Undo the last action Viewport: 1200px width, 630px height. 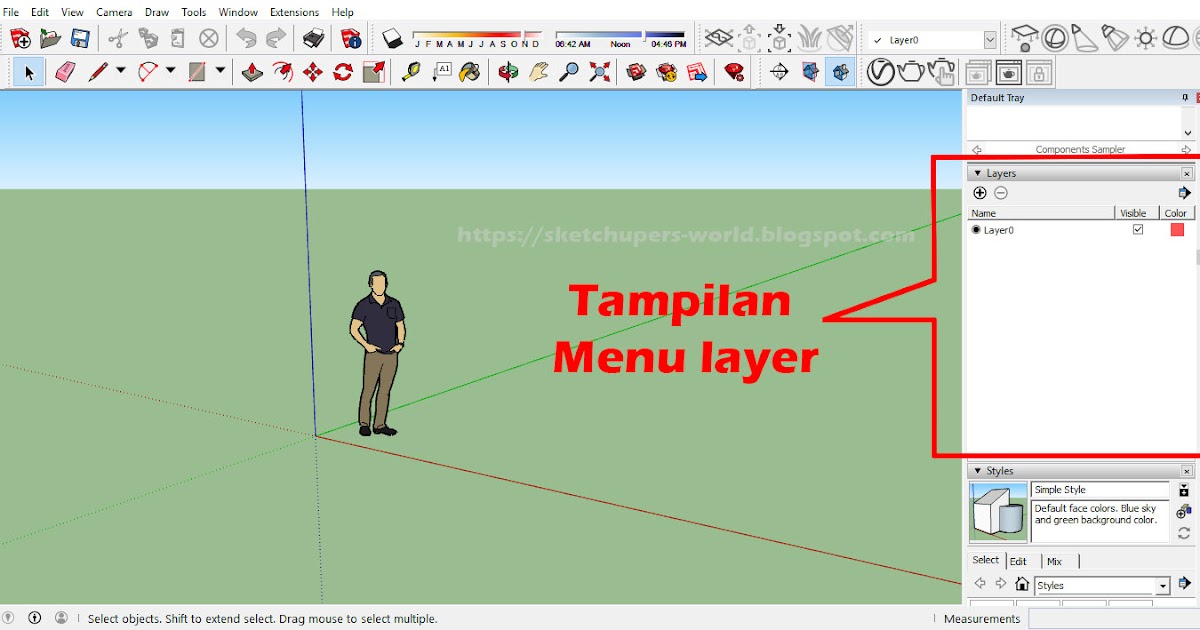[x=246, y=39]
